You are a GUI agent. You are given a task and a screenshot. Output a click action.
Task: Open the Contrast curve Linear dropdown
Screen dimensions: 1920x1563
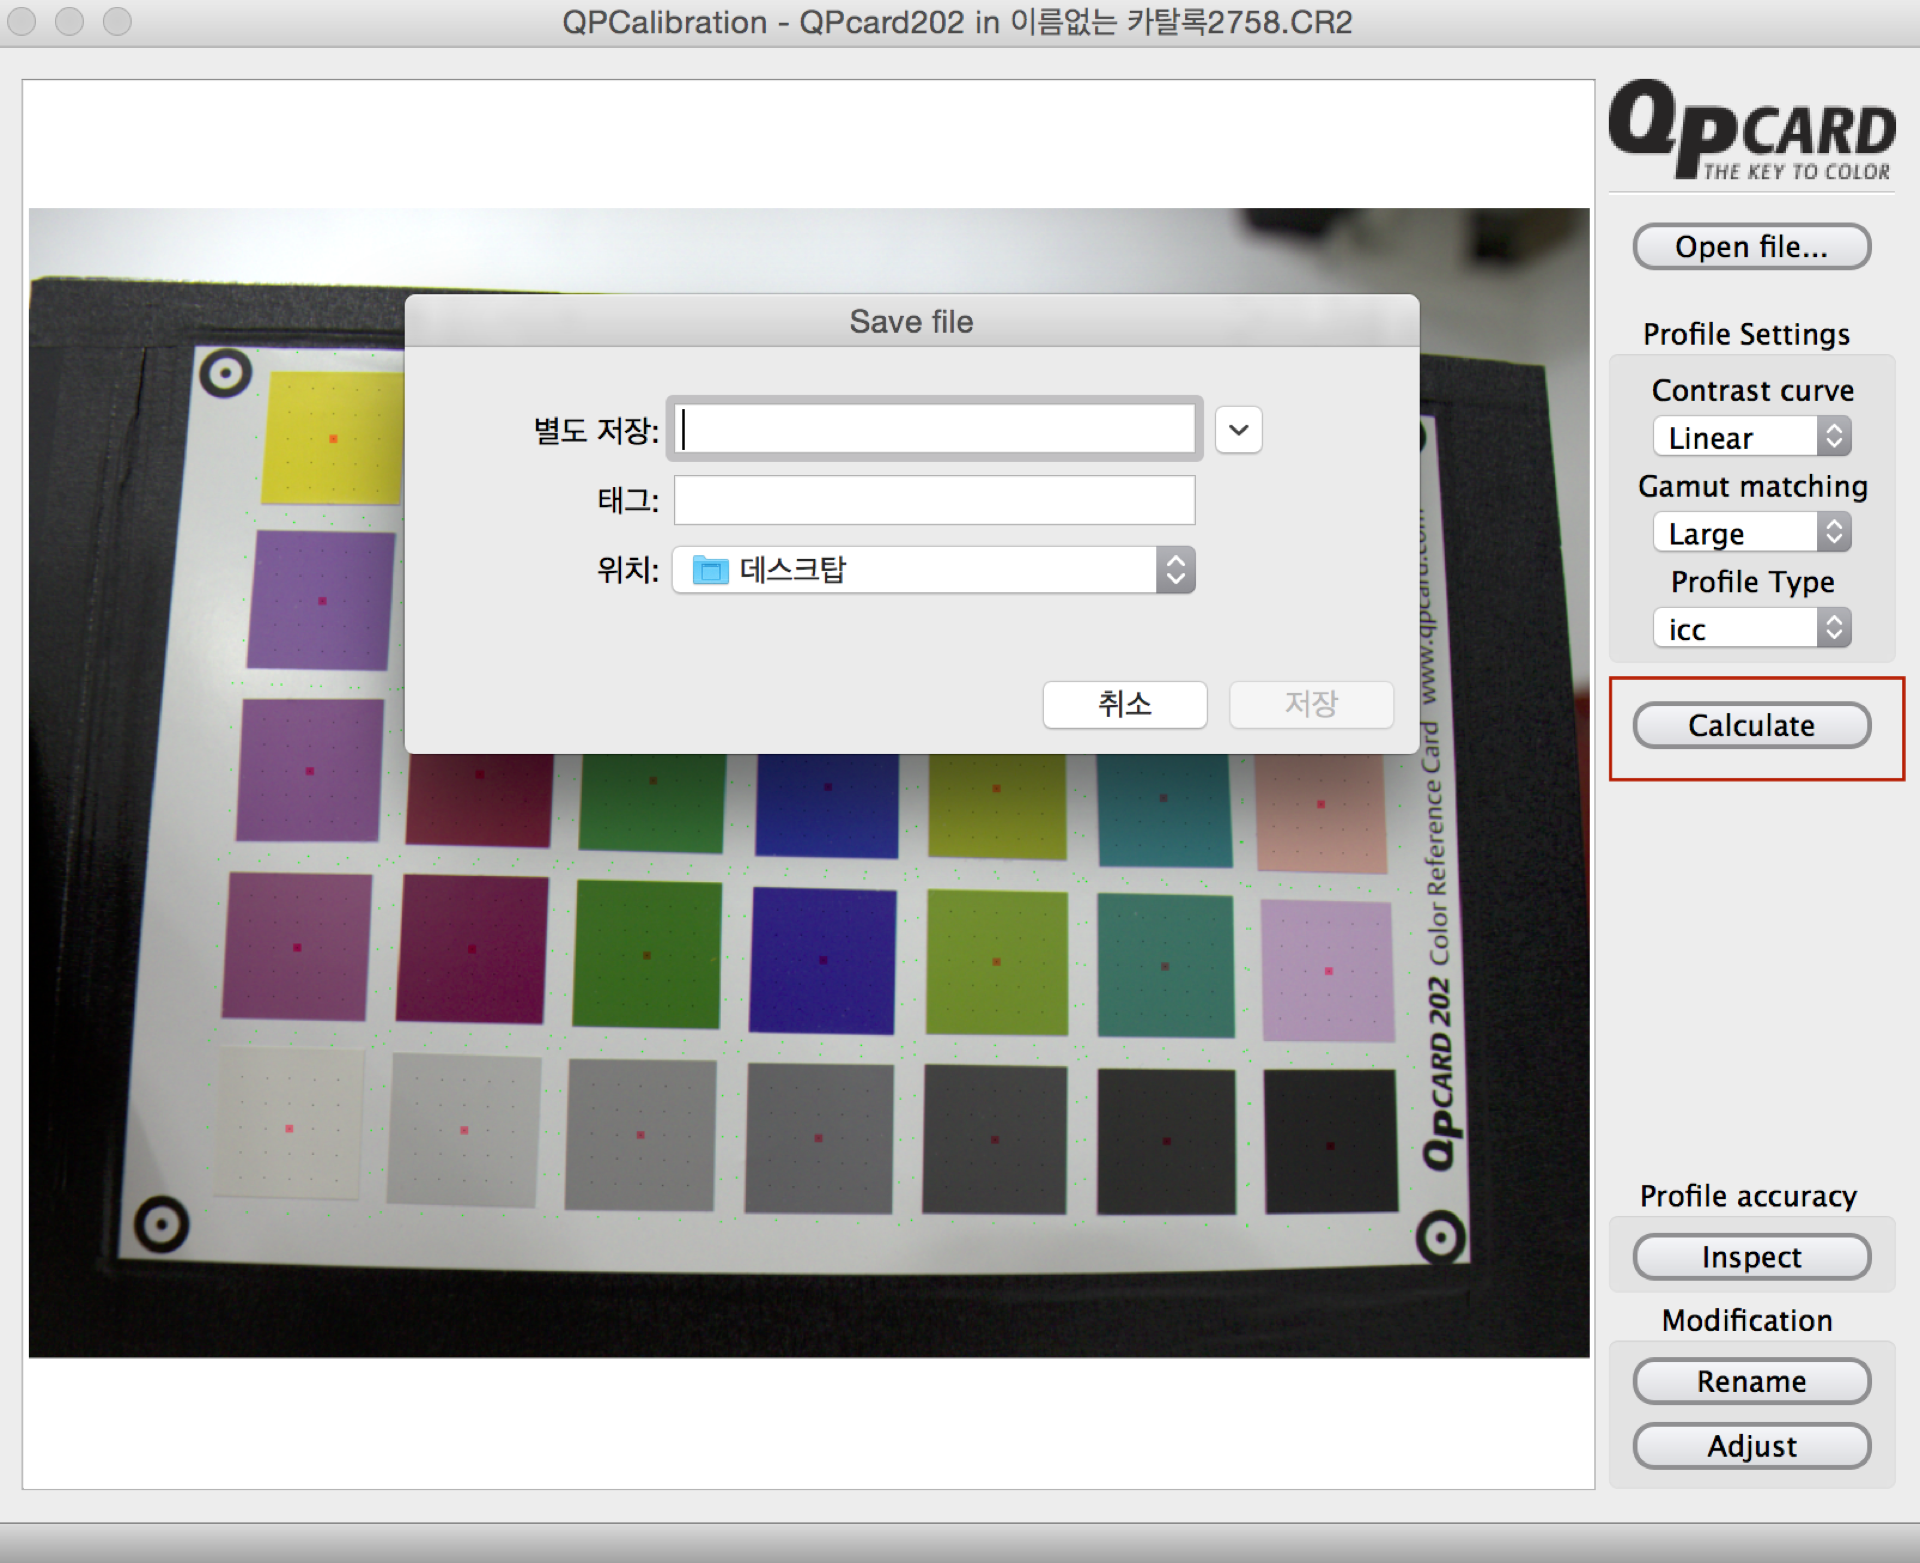coord(1751,437)
